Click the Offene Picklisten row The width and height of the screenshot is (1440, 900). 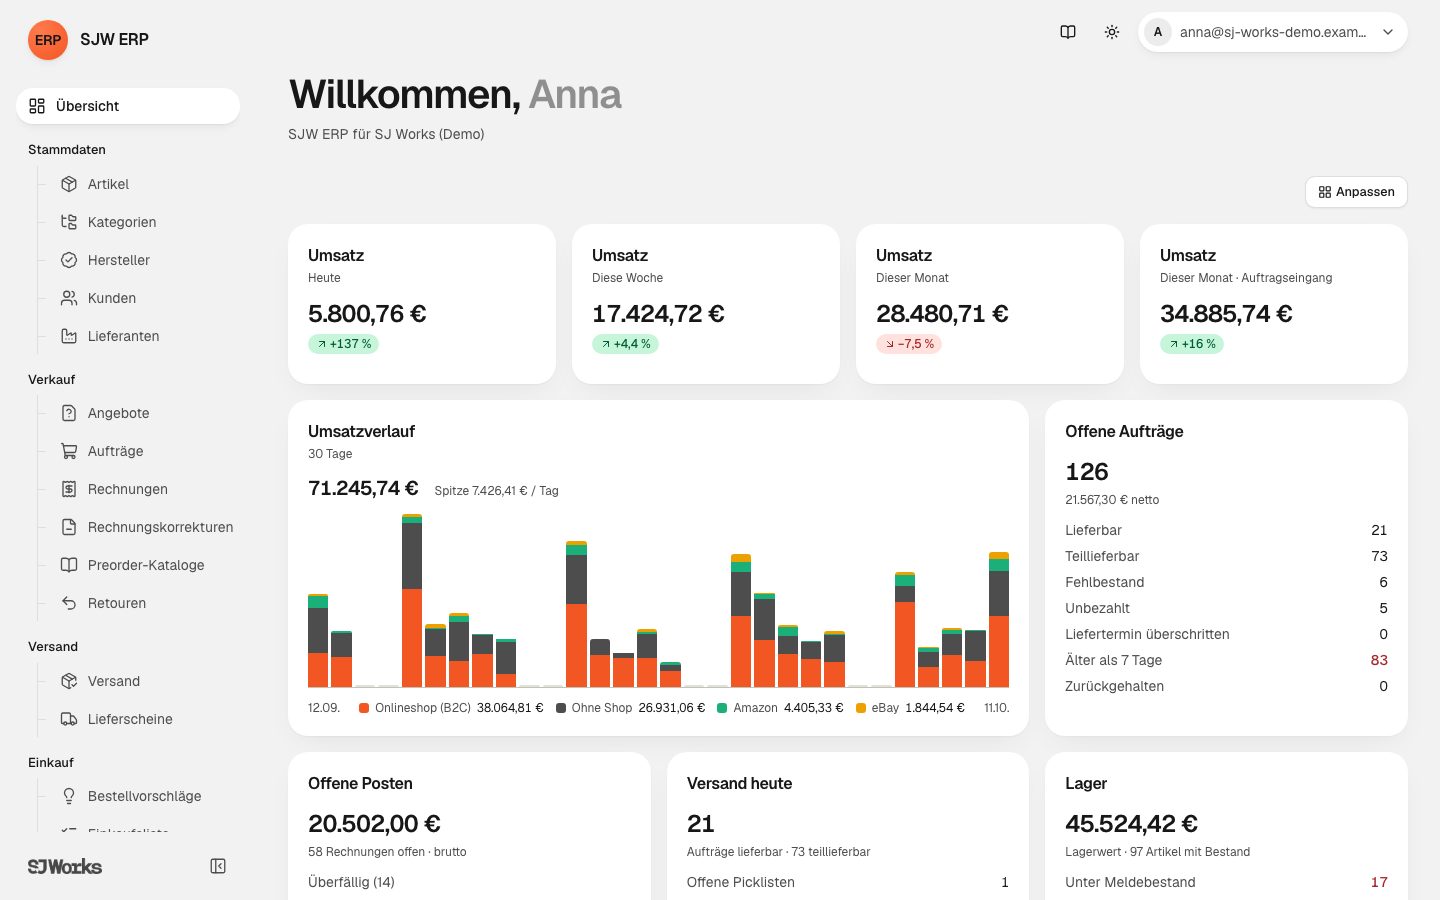[x=848, y=882]
